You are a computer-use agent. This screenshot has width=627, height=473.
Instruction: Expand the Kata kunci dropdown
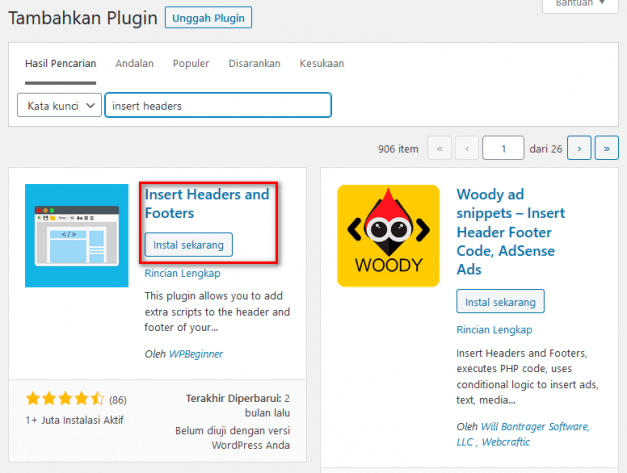click(x=59, y=106)
